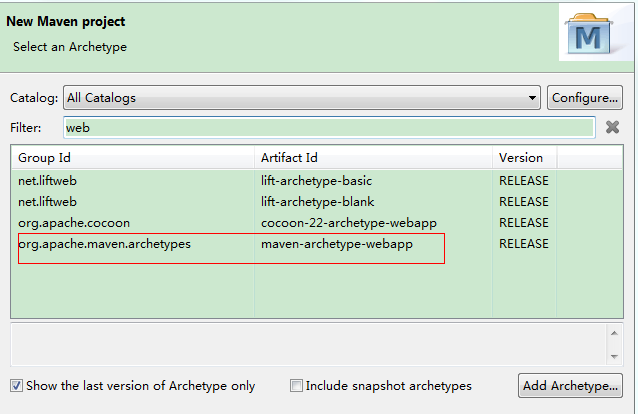This screenshot has height=414, width=638.
Task: Click the Add Archetype... button
Action: click(x=570, y=386)
